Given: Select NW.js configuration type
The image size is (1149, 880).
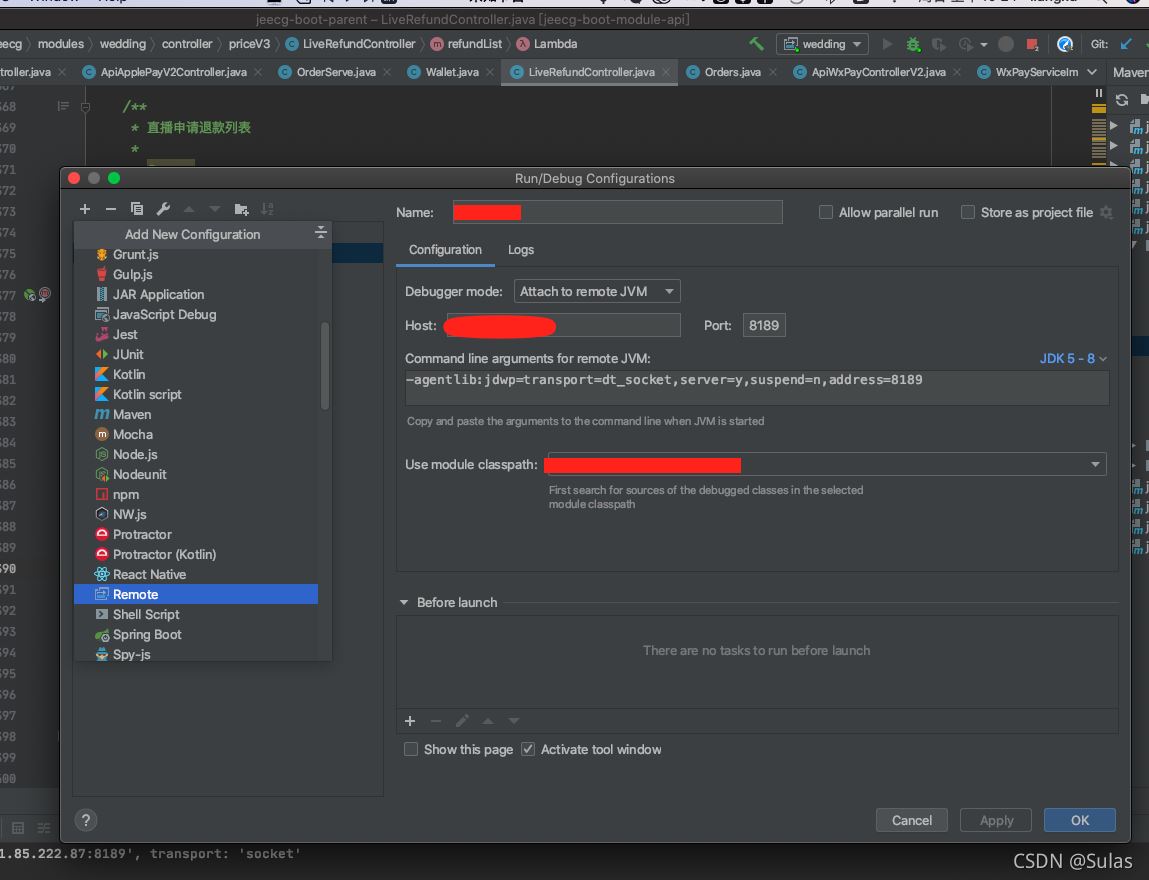Looking at the screenshot, I should [196, 514].
